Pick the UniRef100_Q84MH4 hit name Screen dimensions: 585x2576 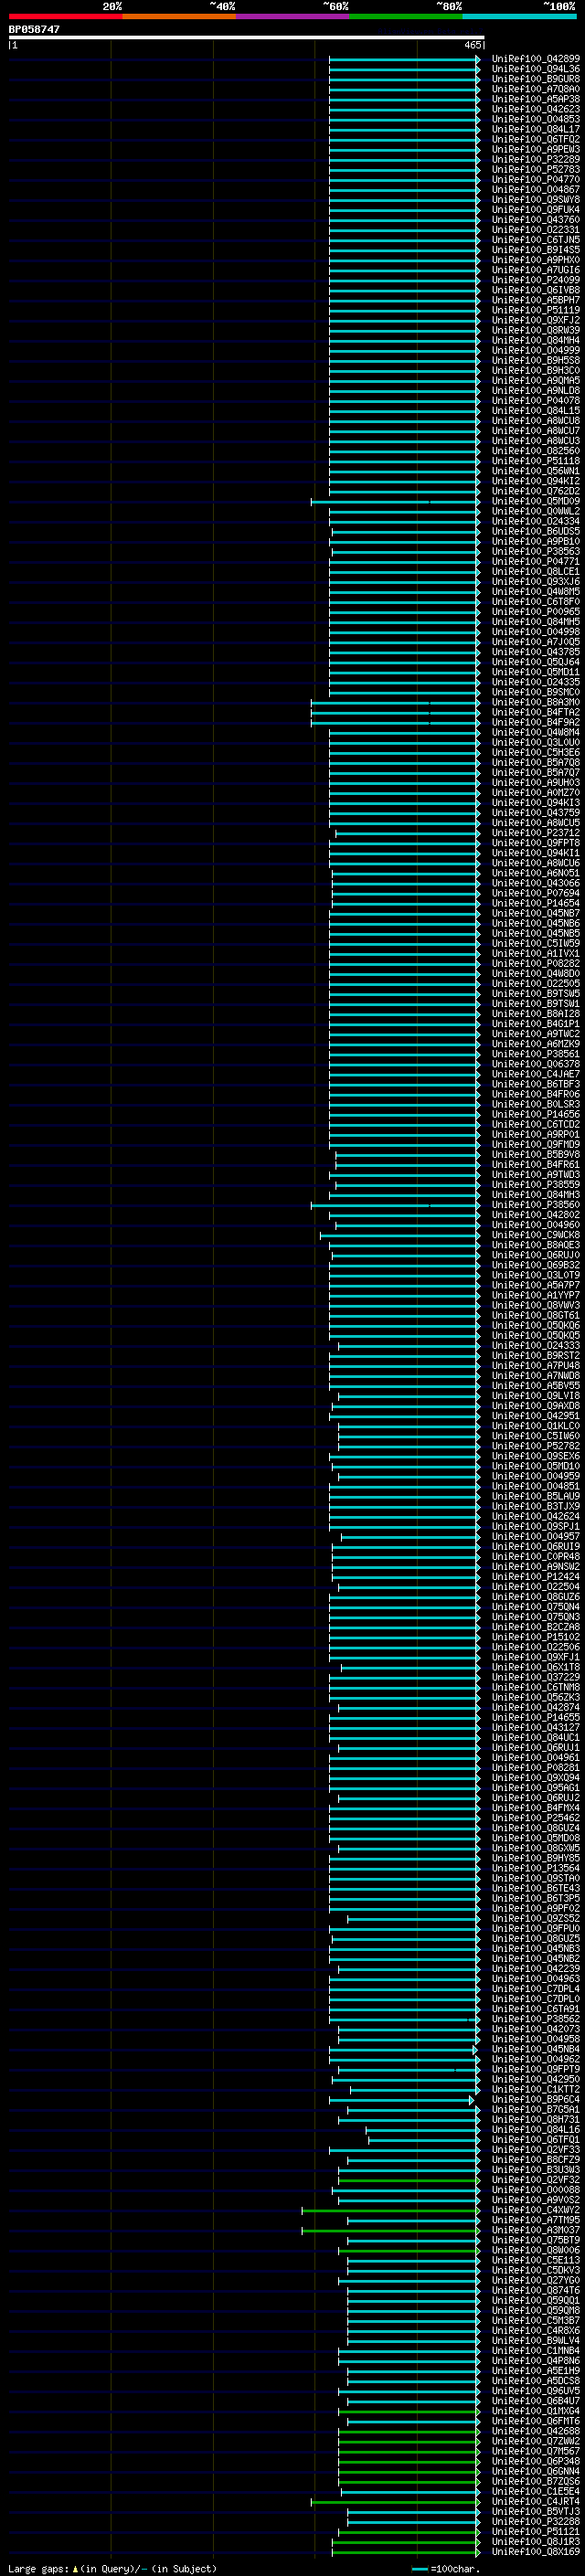(x=535, y=340)
